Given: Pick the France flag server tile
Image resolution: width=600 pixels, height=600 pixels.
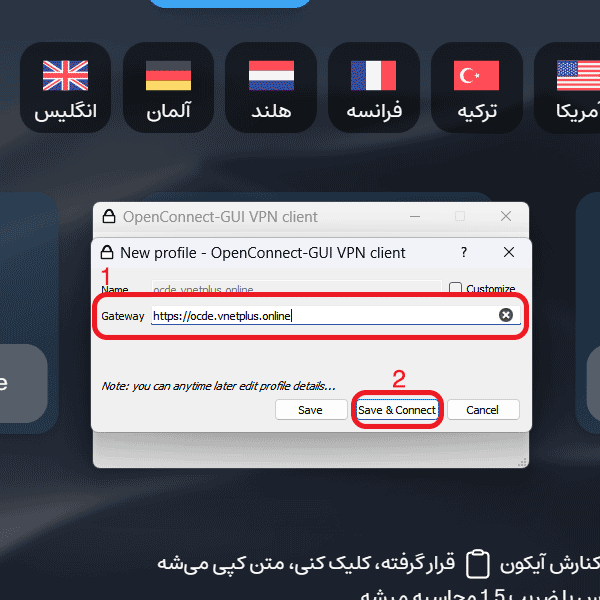Looking at the screenshot, I should click(374, 88).
